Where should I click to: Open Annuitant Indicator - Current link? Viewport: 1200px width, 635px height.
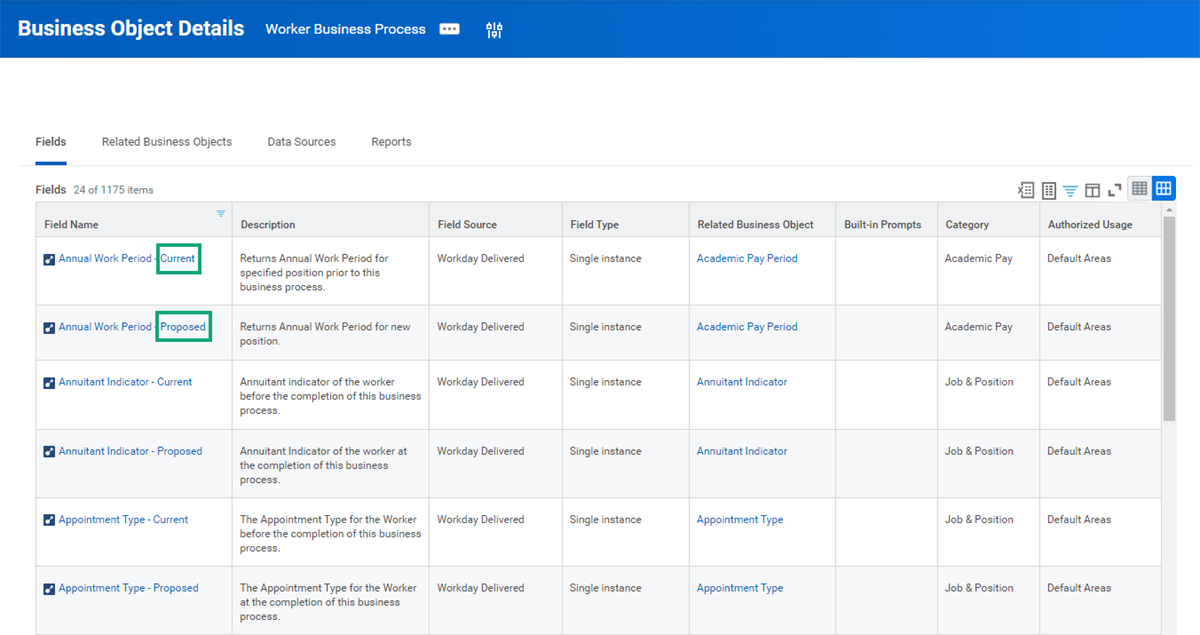point(125,382)
